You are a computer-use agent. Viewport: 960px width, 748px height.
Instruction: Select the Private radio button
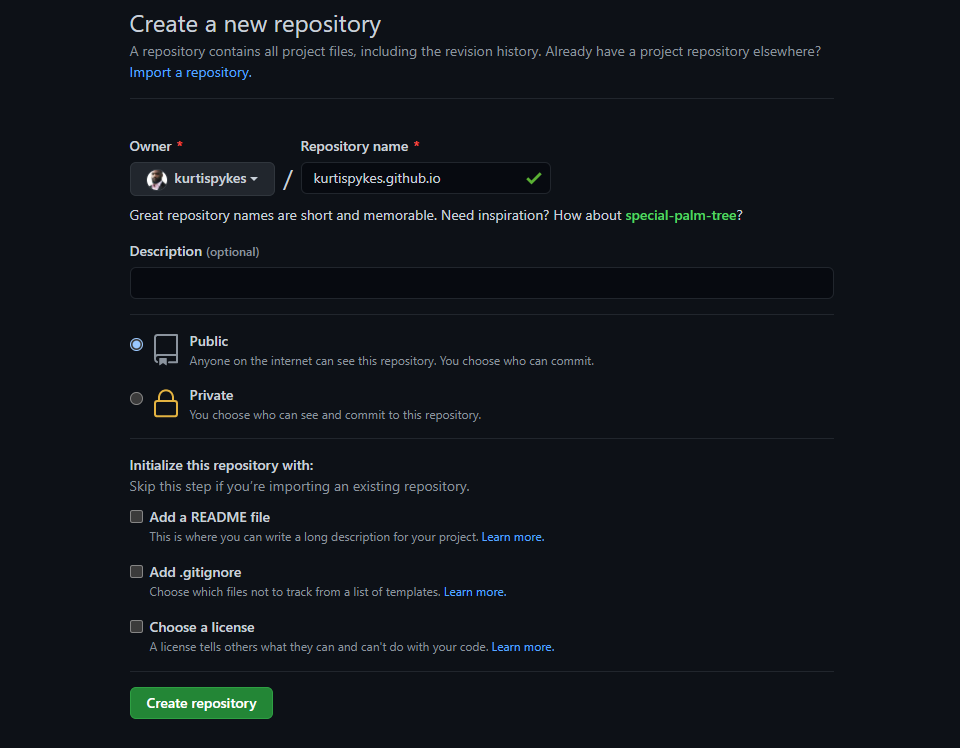pos(136,397)
